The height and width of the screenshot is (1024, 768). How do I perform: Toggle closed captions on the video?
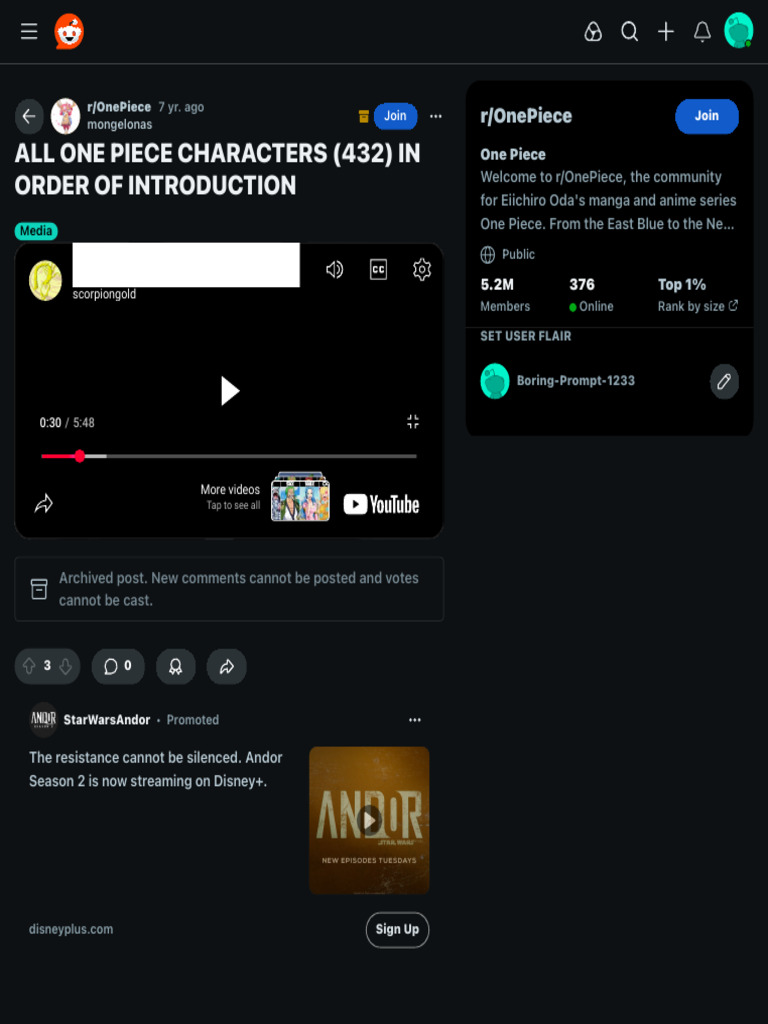[378, 269]
